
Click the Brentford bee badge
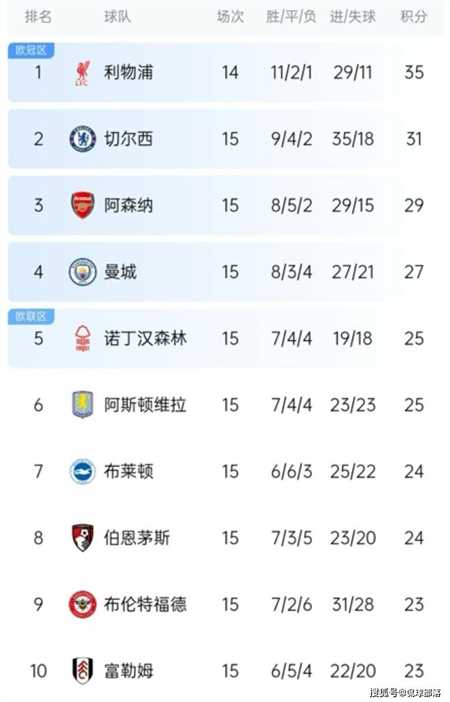[x=82, y=604]
